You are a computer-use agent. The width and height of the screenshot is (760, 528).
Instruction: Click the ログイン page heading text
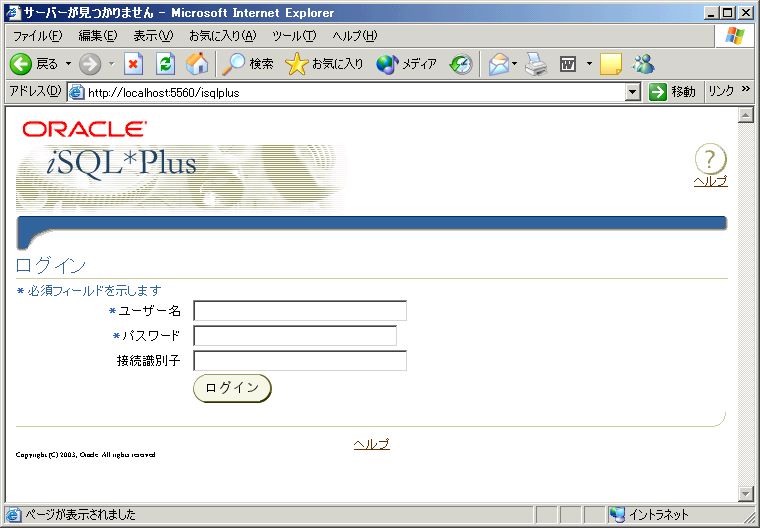coord(51,265)
